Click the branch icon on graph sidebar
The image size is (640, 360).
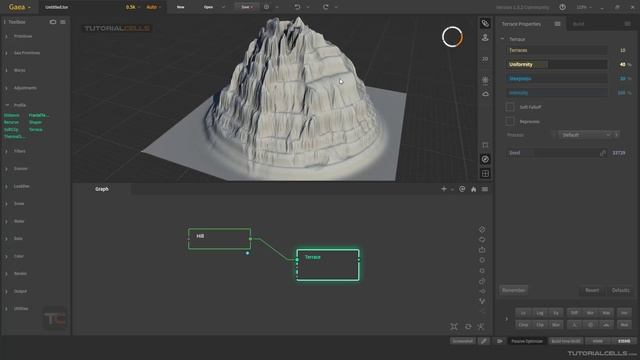(482, 301)
